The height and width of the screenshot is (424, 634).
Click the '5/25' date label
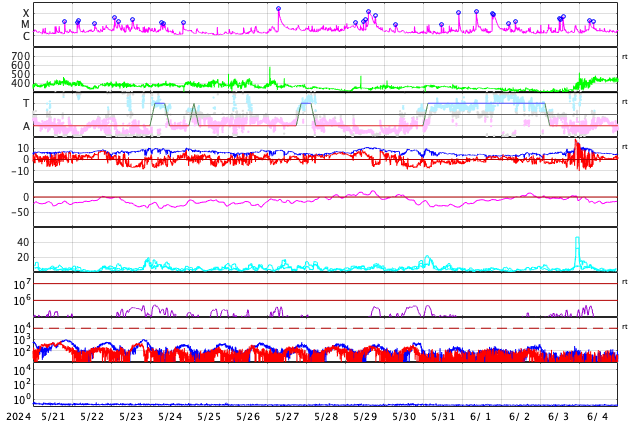(209, 417)
